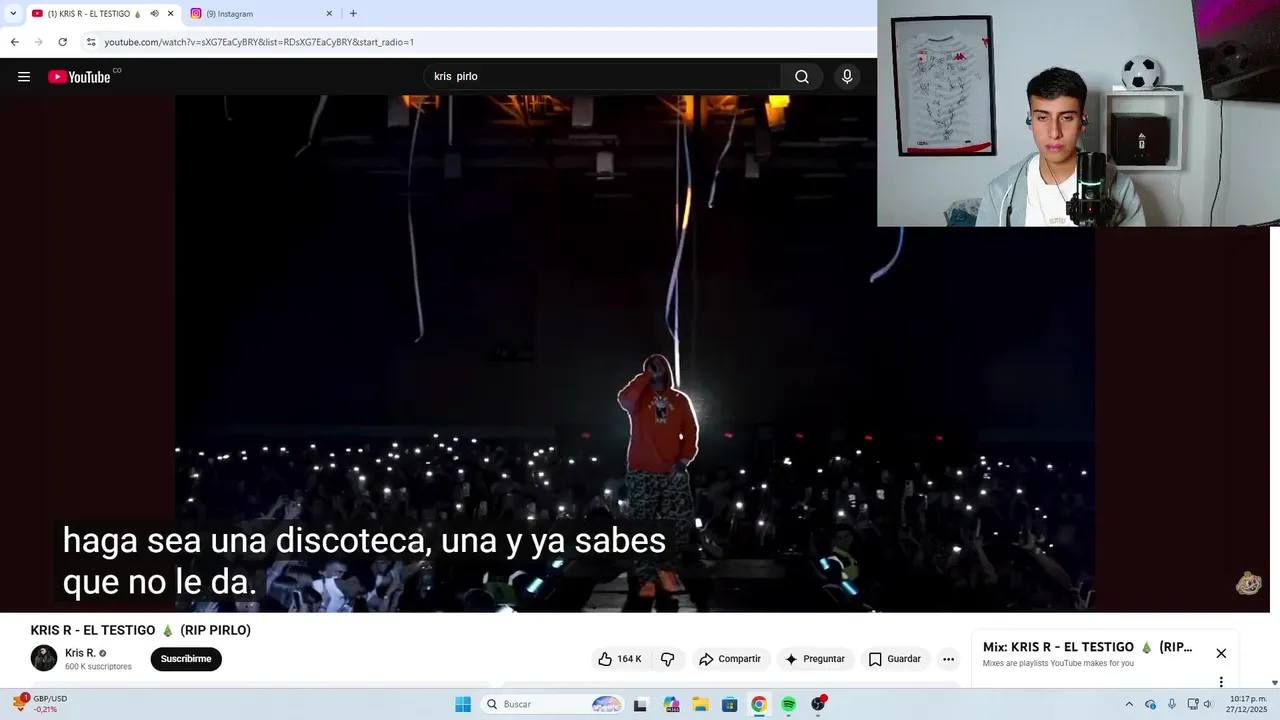Open the tab search dropdown arrow
Viewport: 1280px width, 720px height.
click(x=13, y=14)
